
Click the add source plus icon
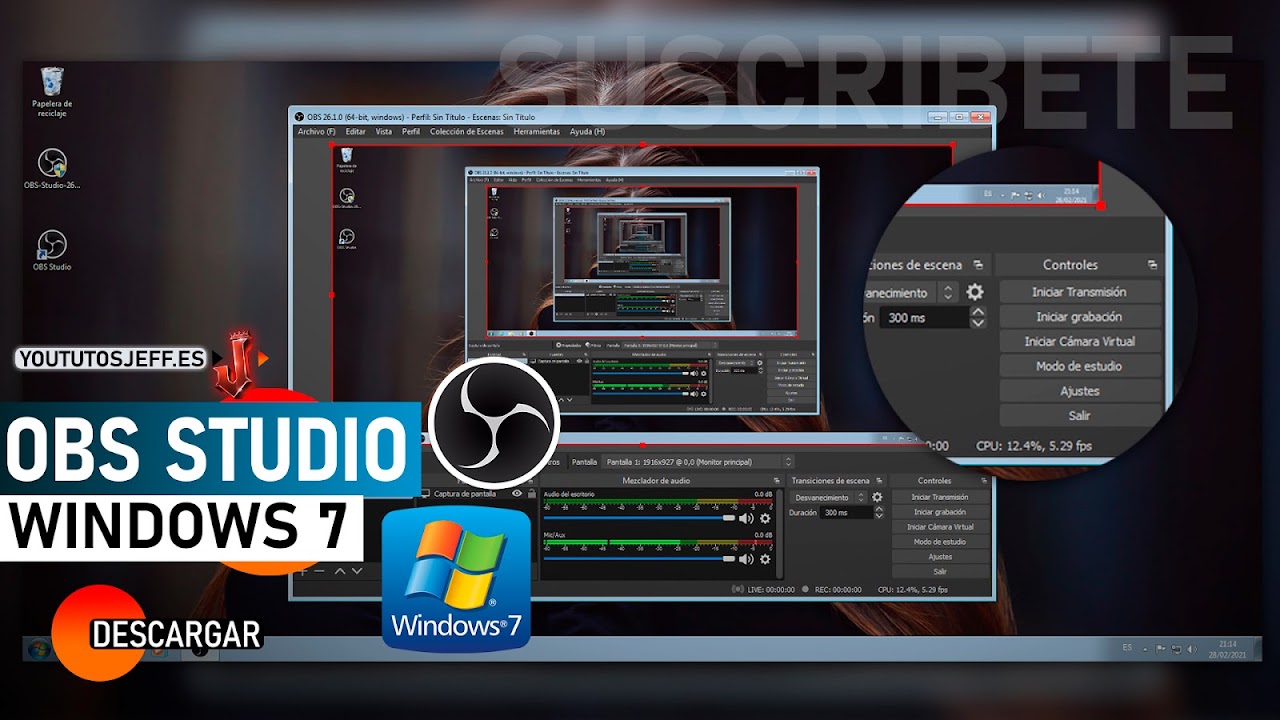pyautogui.click(x=304, y=570)
